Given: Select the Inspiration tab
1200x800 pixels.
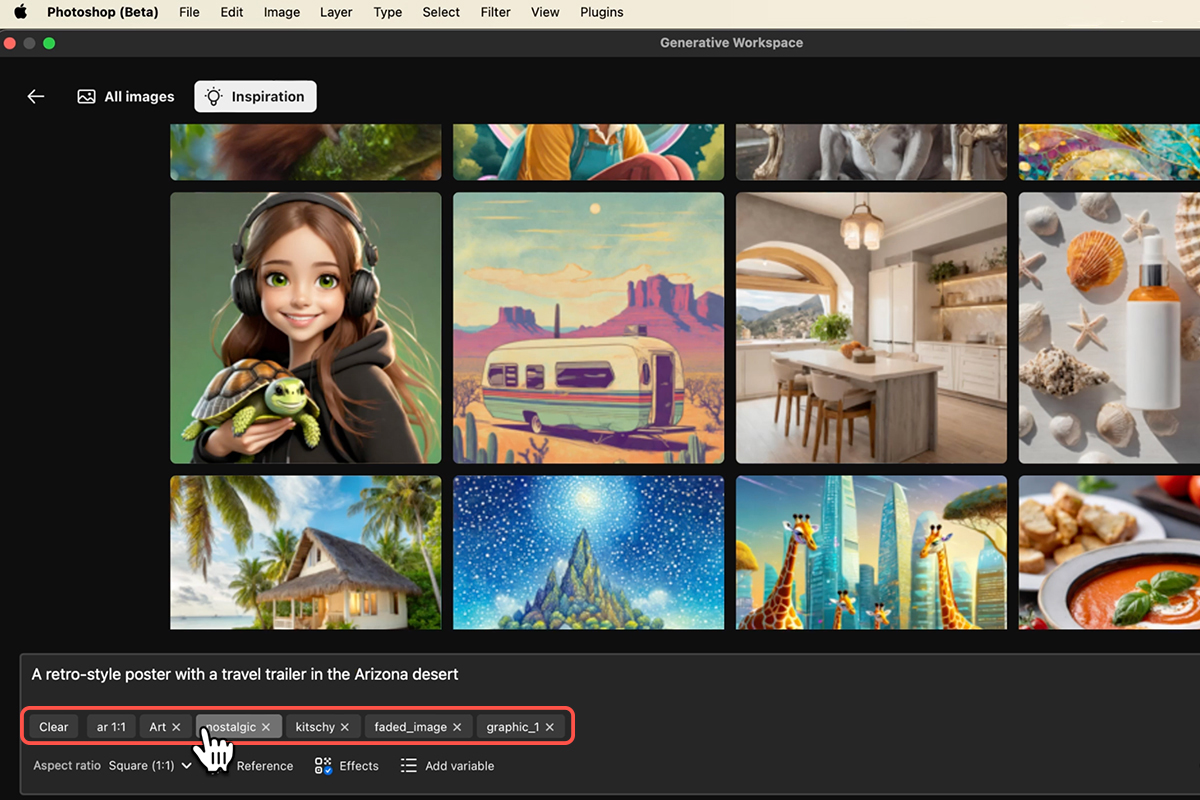Looking at the screenshot, I should (x=255, y=97).
